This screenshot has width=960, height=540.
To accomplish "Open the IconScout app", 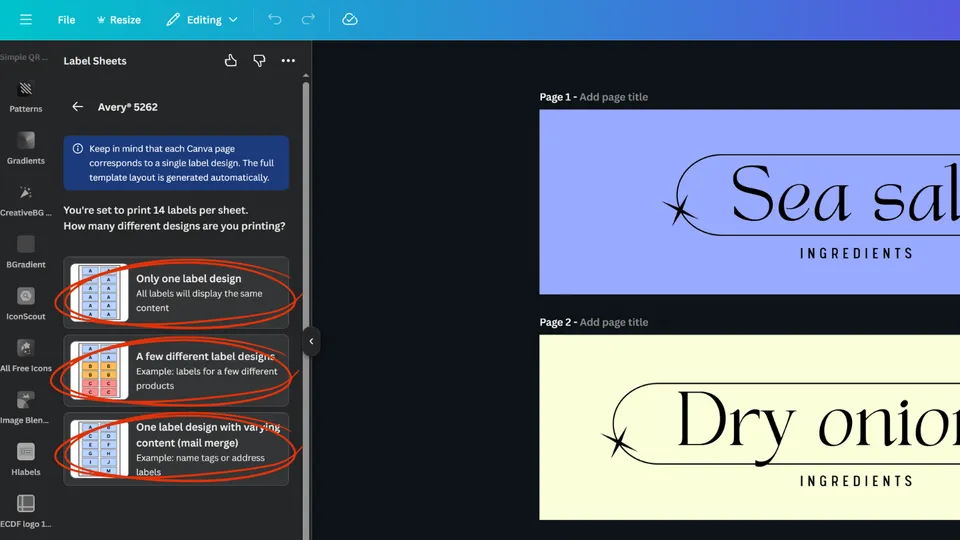I will pyautogui.click(x=26, y=304).
